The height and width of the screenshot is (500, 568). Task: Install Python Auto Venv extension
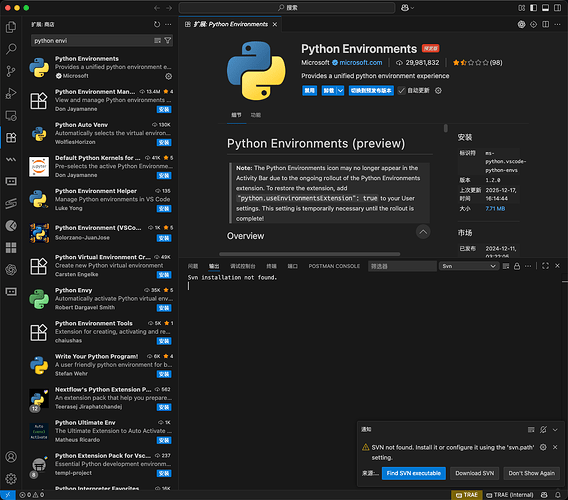click(164, 142)
